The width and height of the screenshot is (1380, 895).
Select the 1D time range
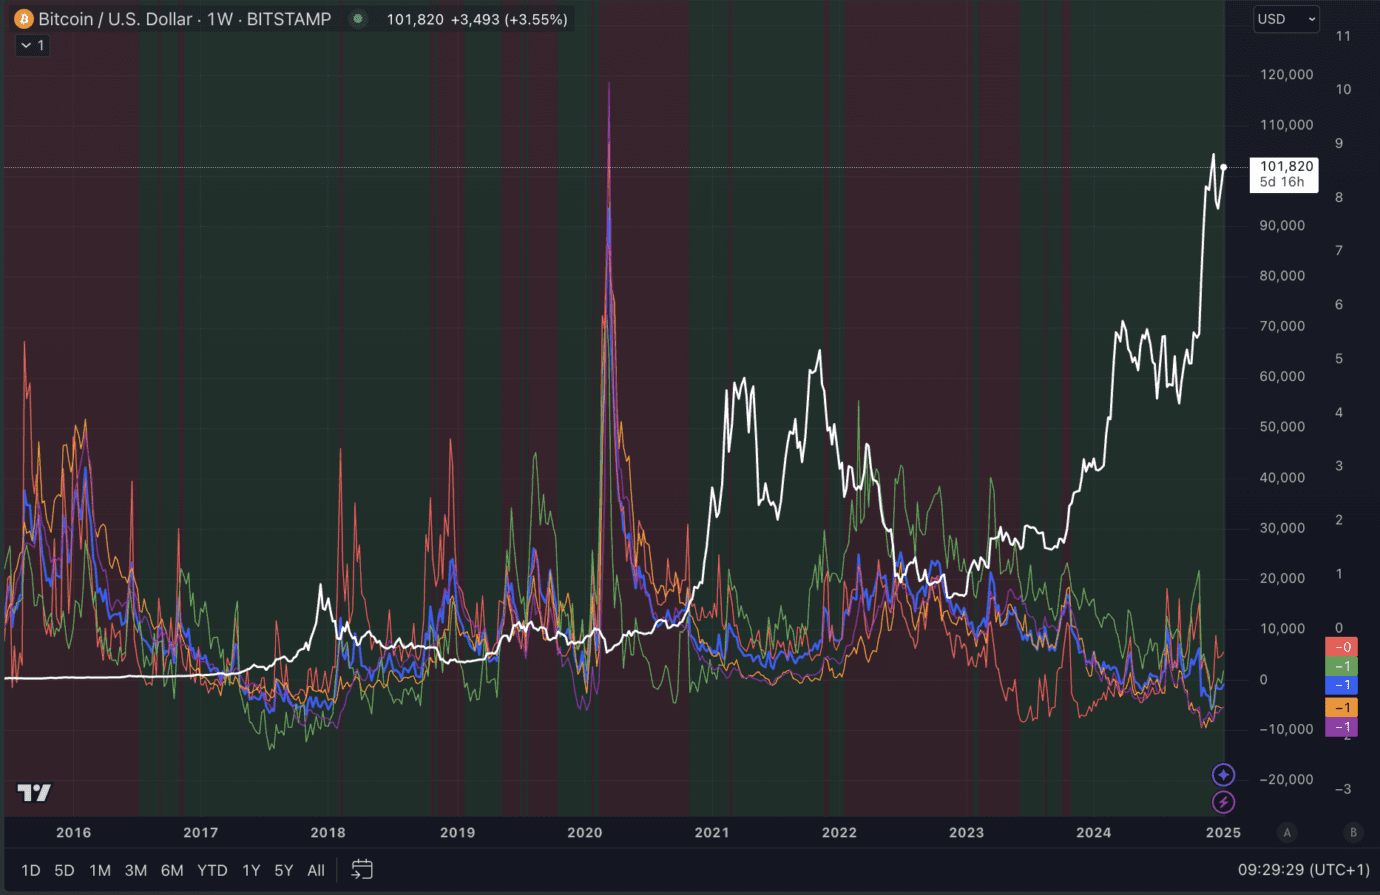coord(31,870)
